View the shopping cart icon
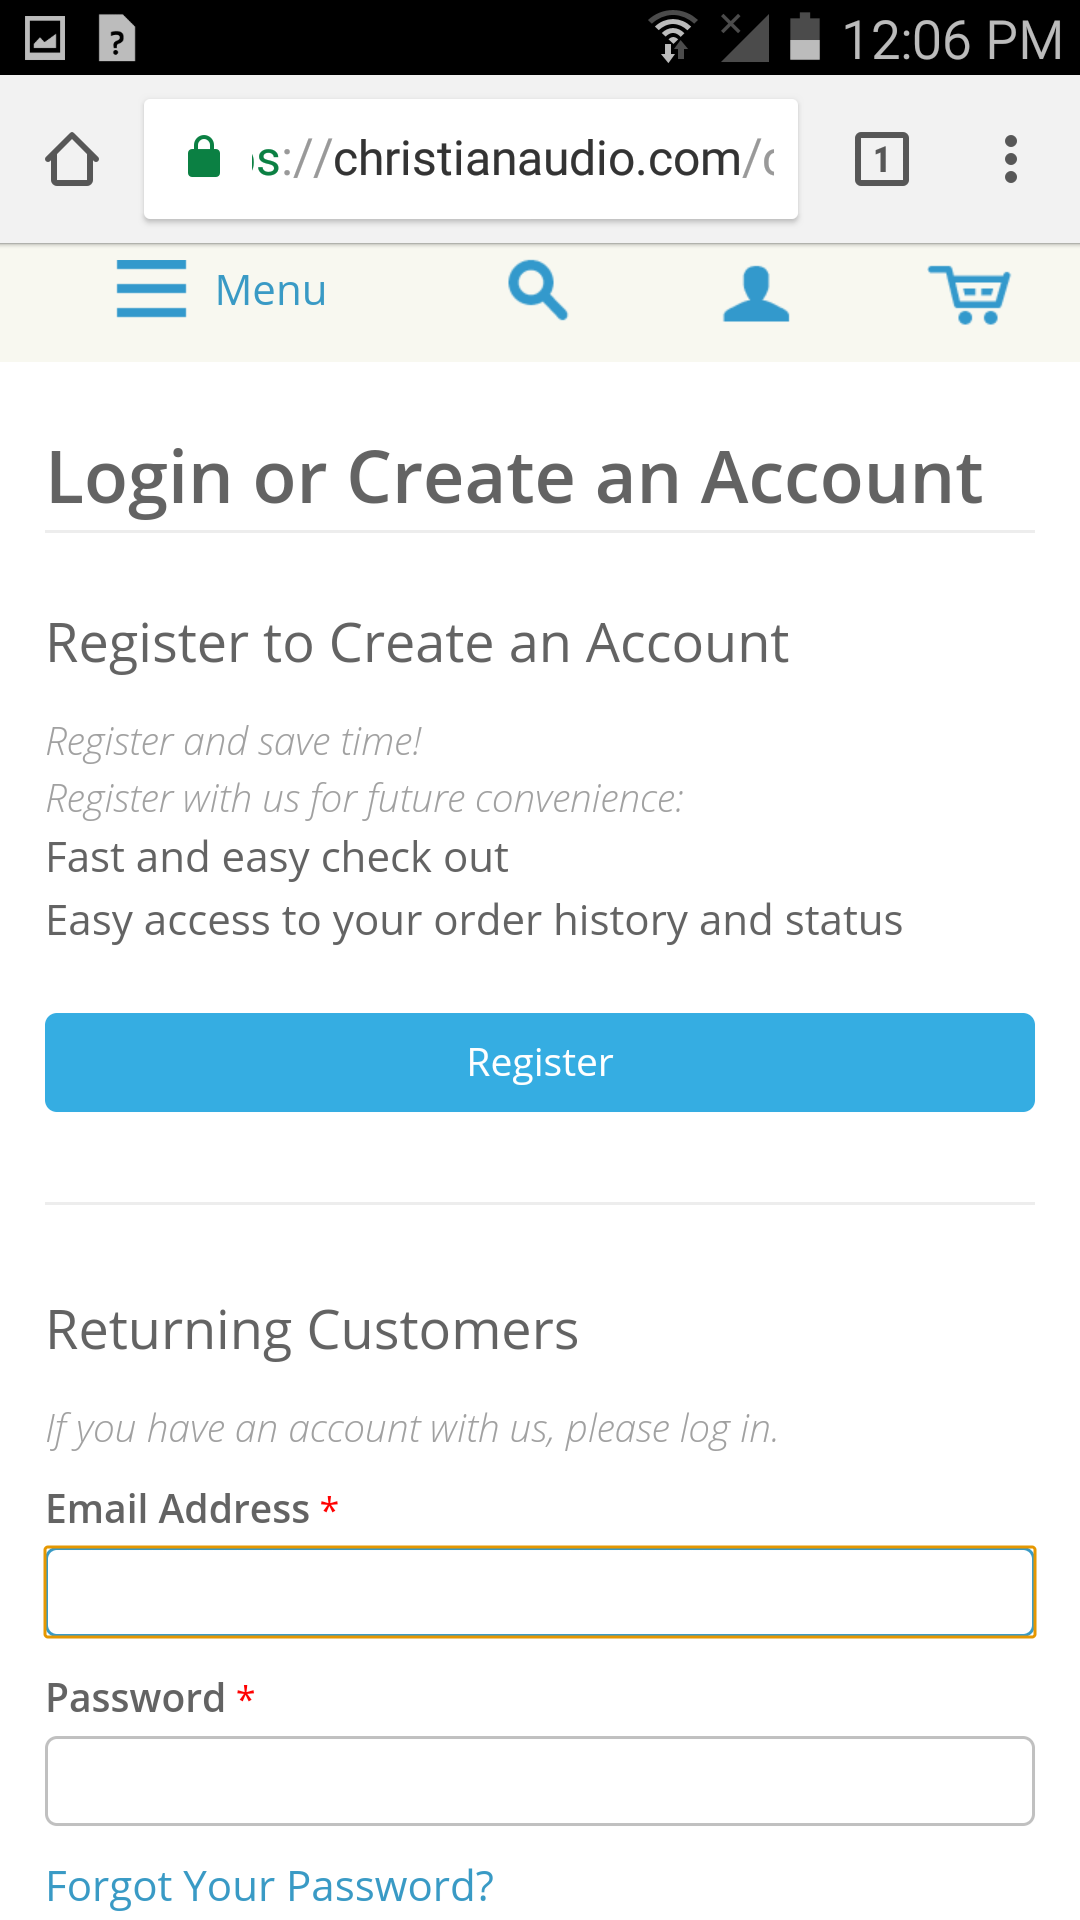 tap(969, 294)
